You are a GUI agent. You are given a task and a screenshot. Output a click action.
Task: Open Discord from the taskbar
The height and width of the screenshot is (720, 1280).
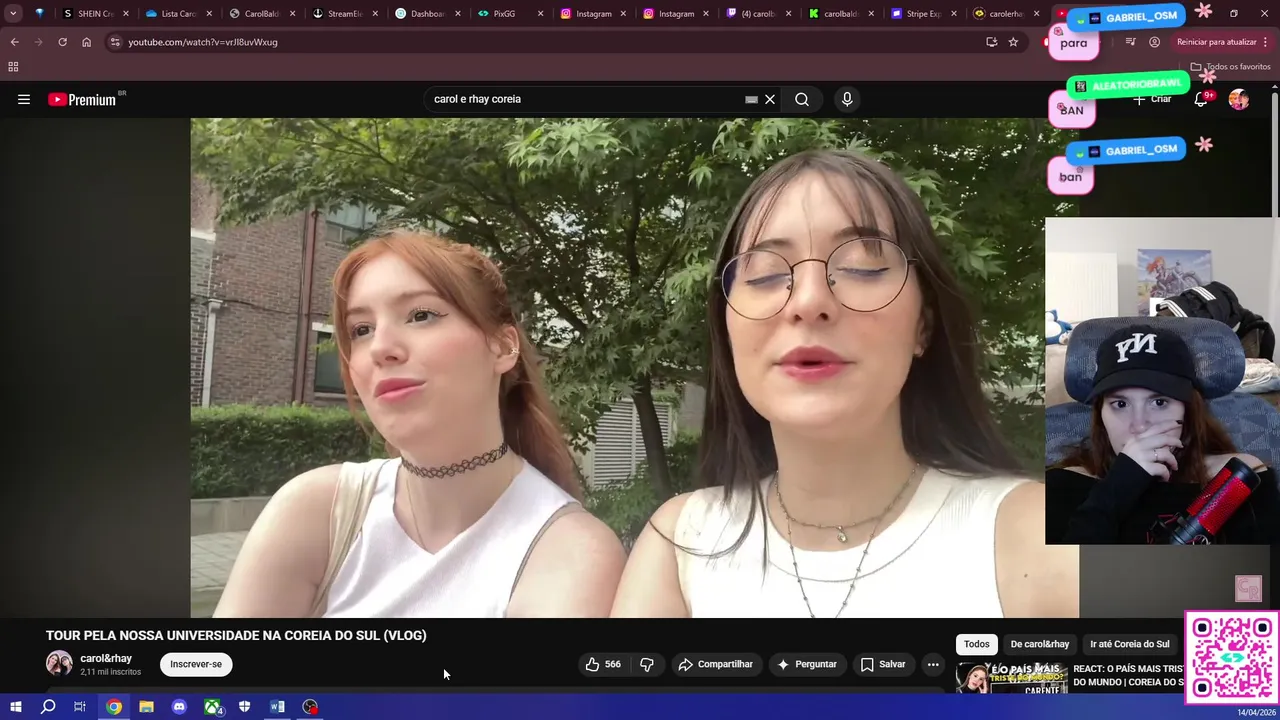[179, 707]
